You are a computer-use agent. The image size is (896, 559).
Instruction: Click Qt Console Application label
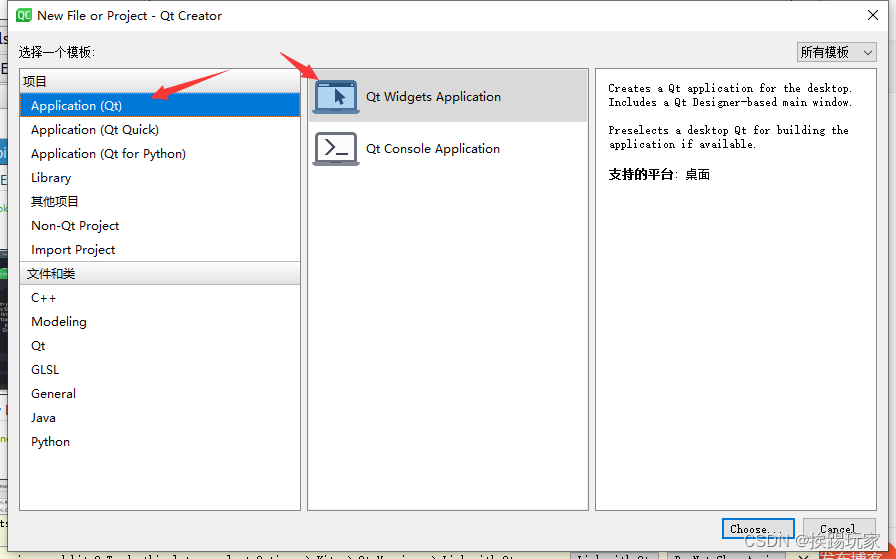coord(433,149)
